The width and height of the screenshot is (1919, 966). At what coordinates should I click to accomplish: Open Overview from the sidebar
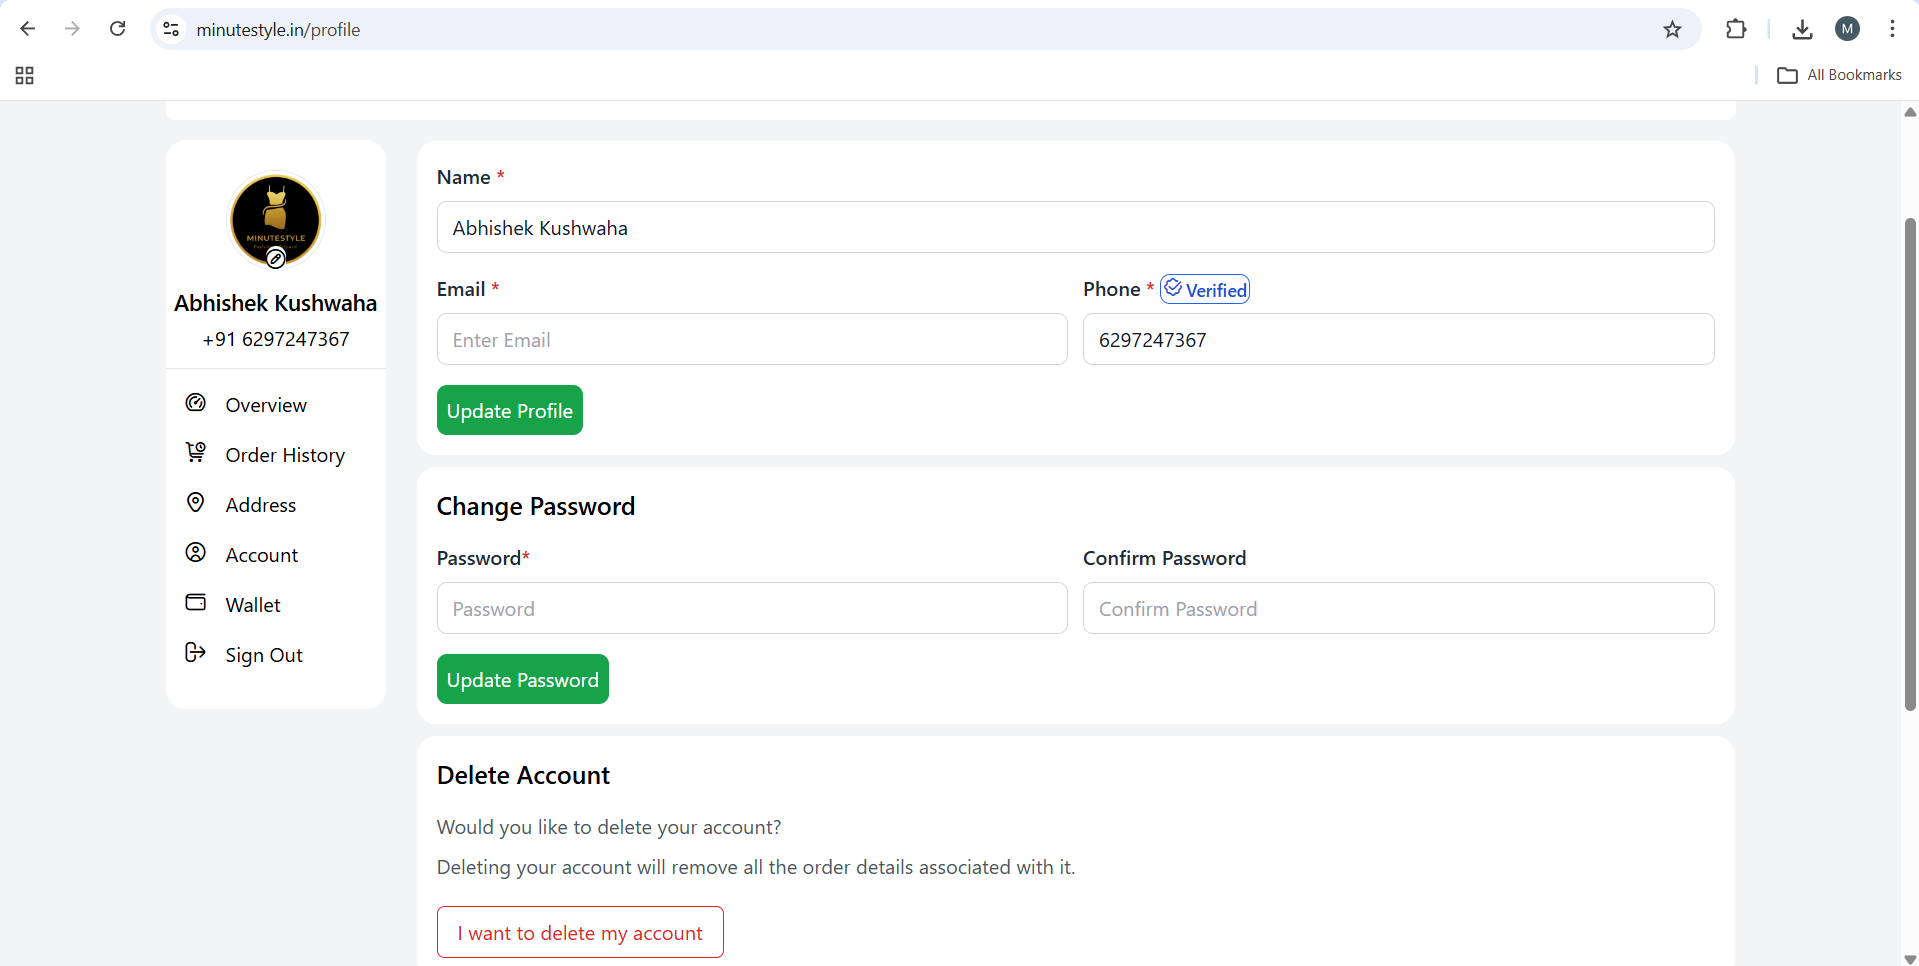[265, 405]
